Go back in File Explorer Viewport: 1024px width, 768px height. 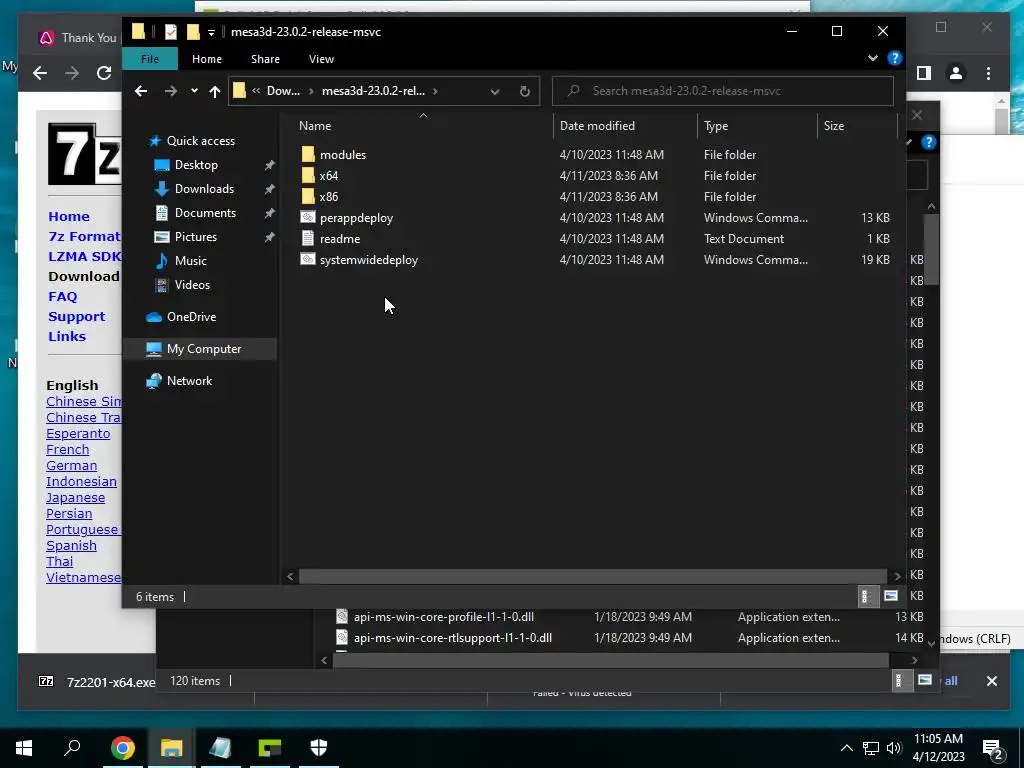tap(141, 91)
